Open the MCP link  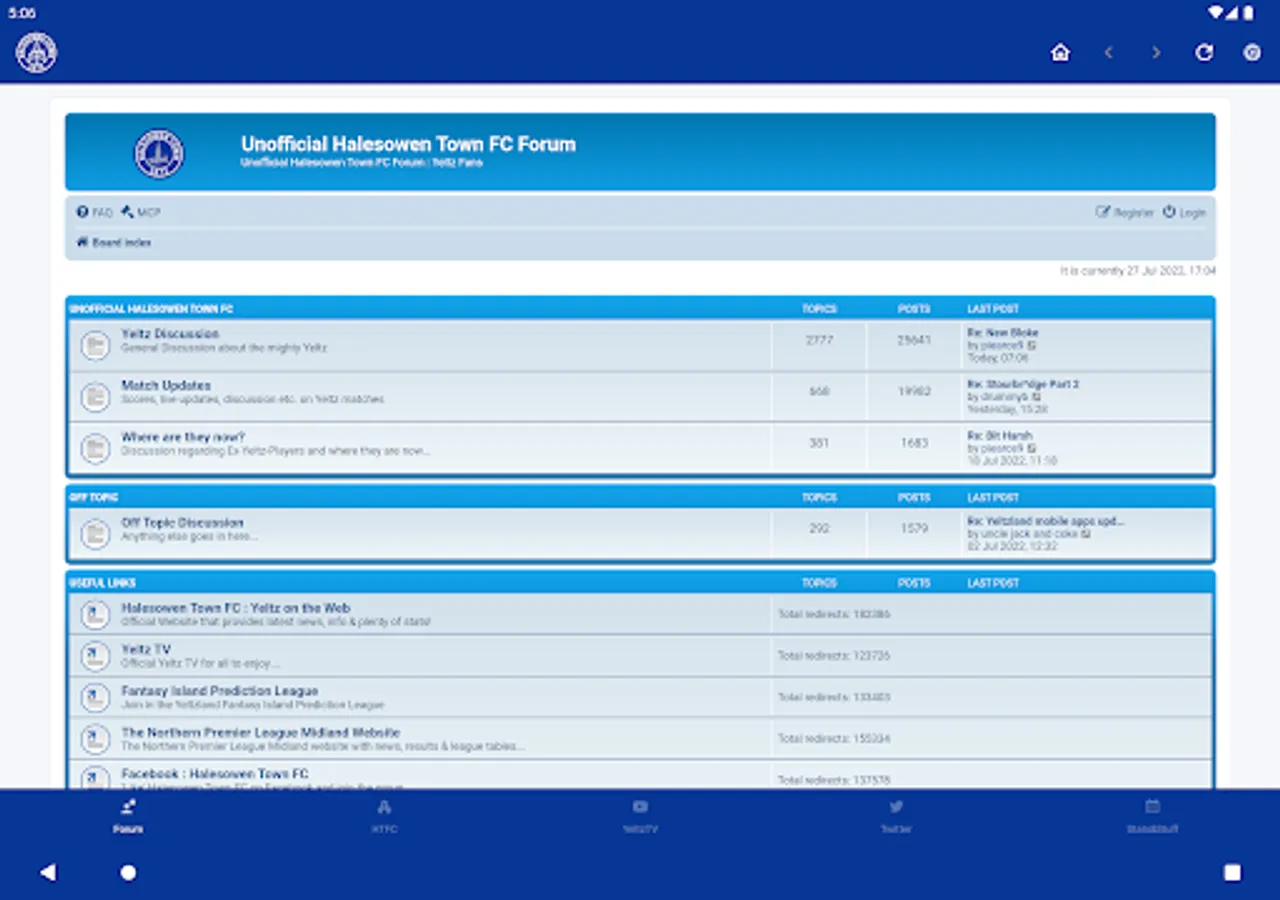141,212
